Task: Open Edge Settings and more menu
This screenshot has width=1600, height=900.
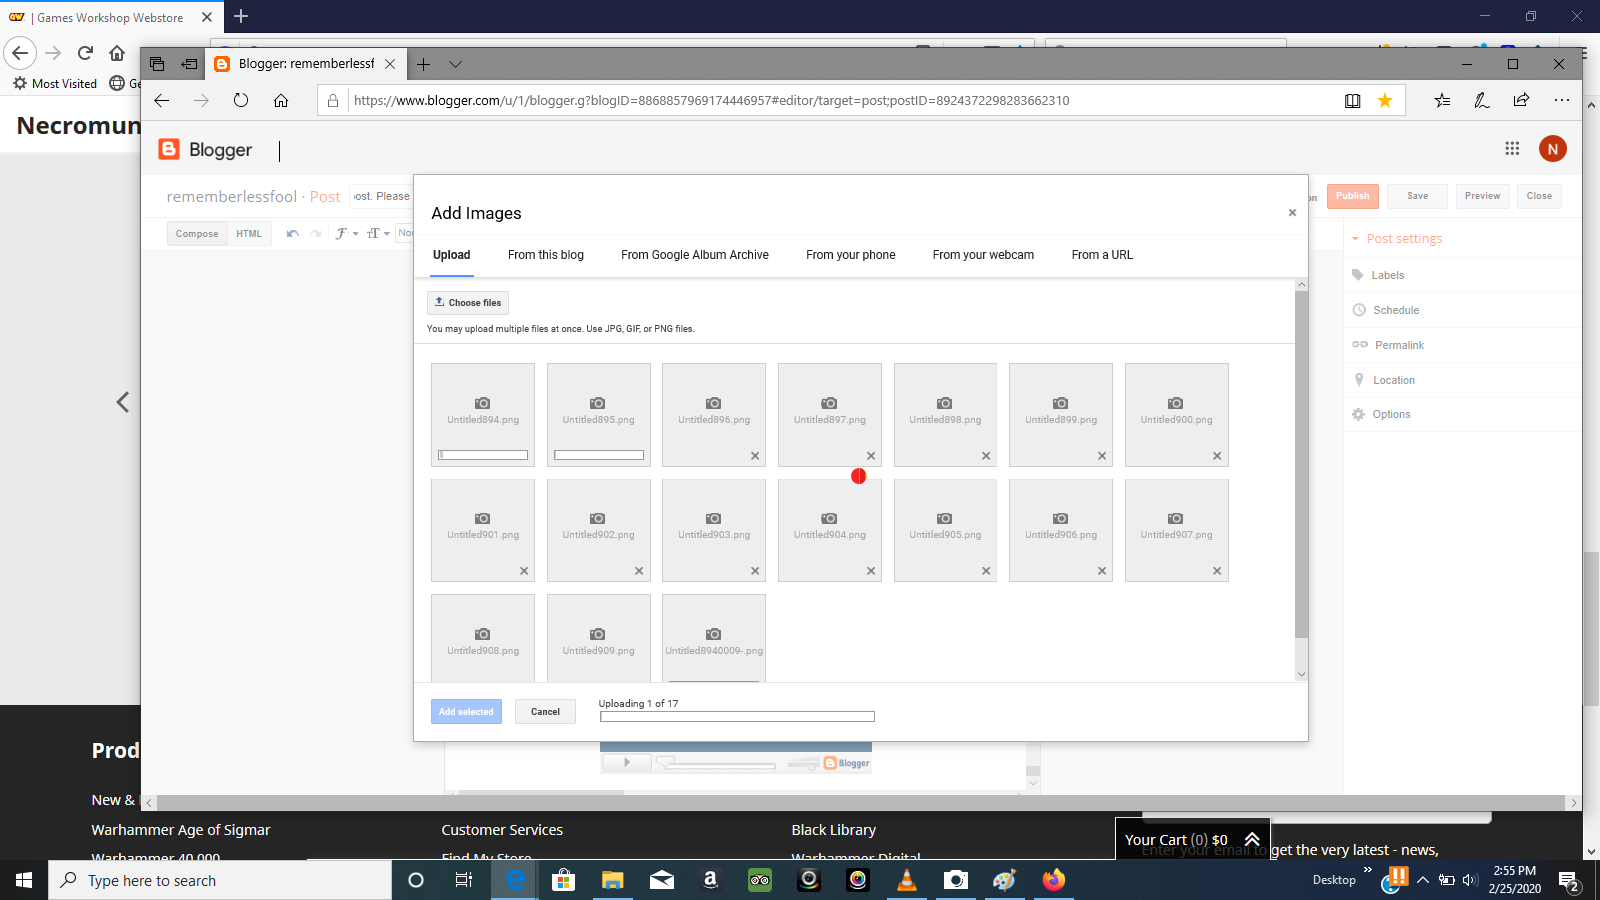Action: [1561, 100]
